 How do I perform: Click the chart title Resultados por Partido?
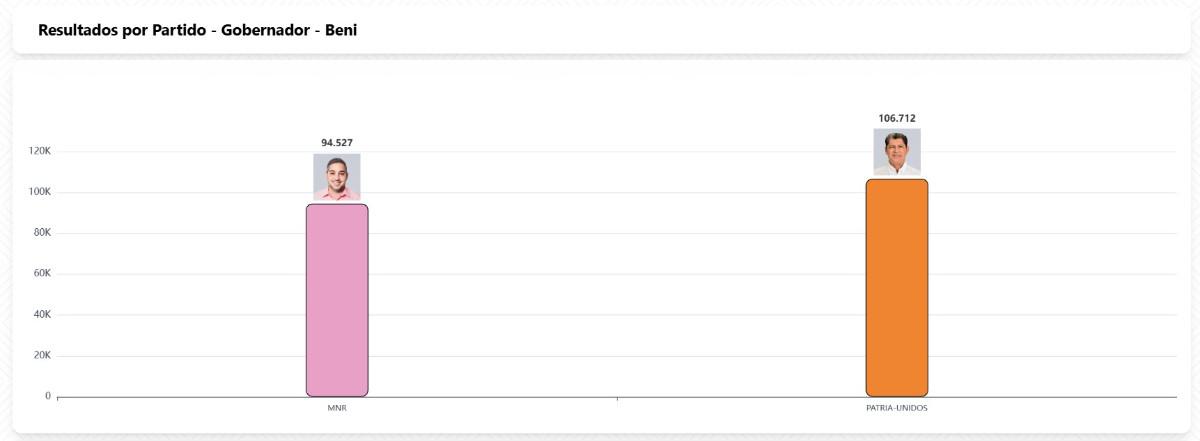(x=198, y=31)
